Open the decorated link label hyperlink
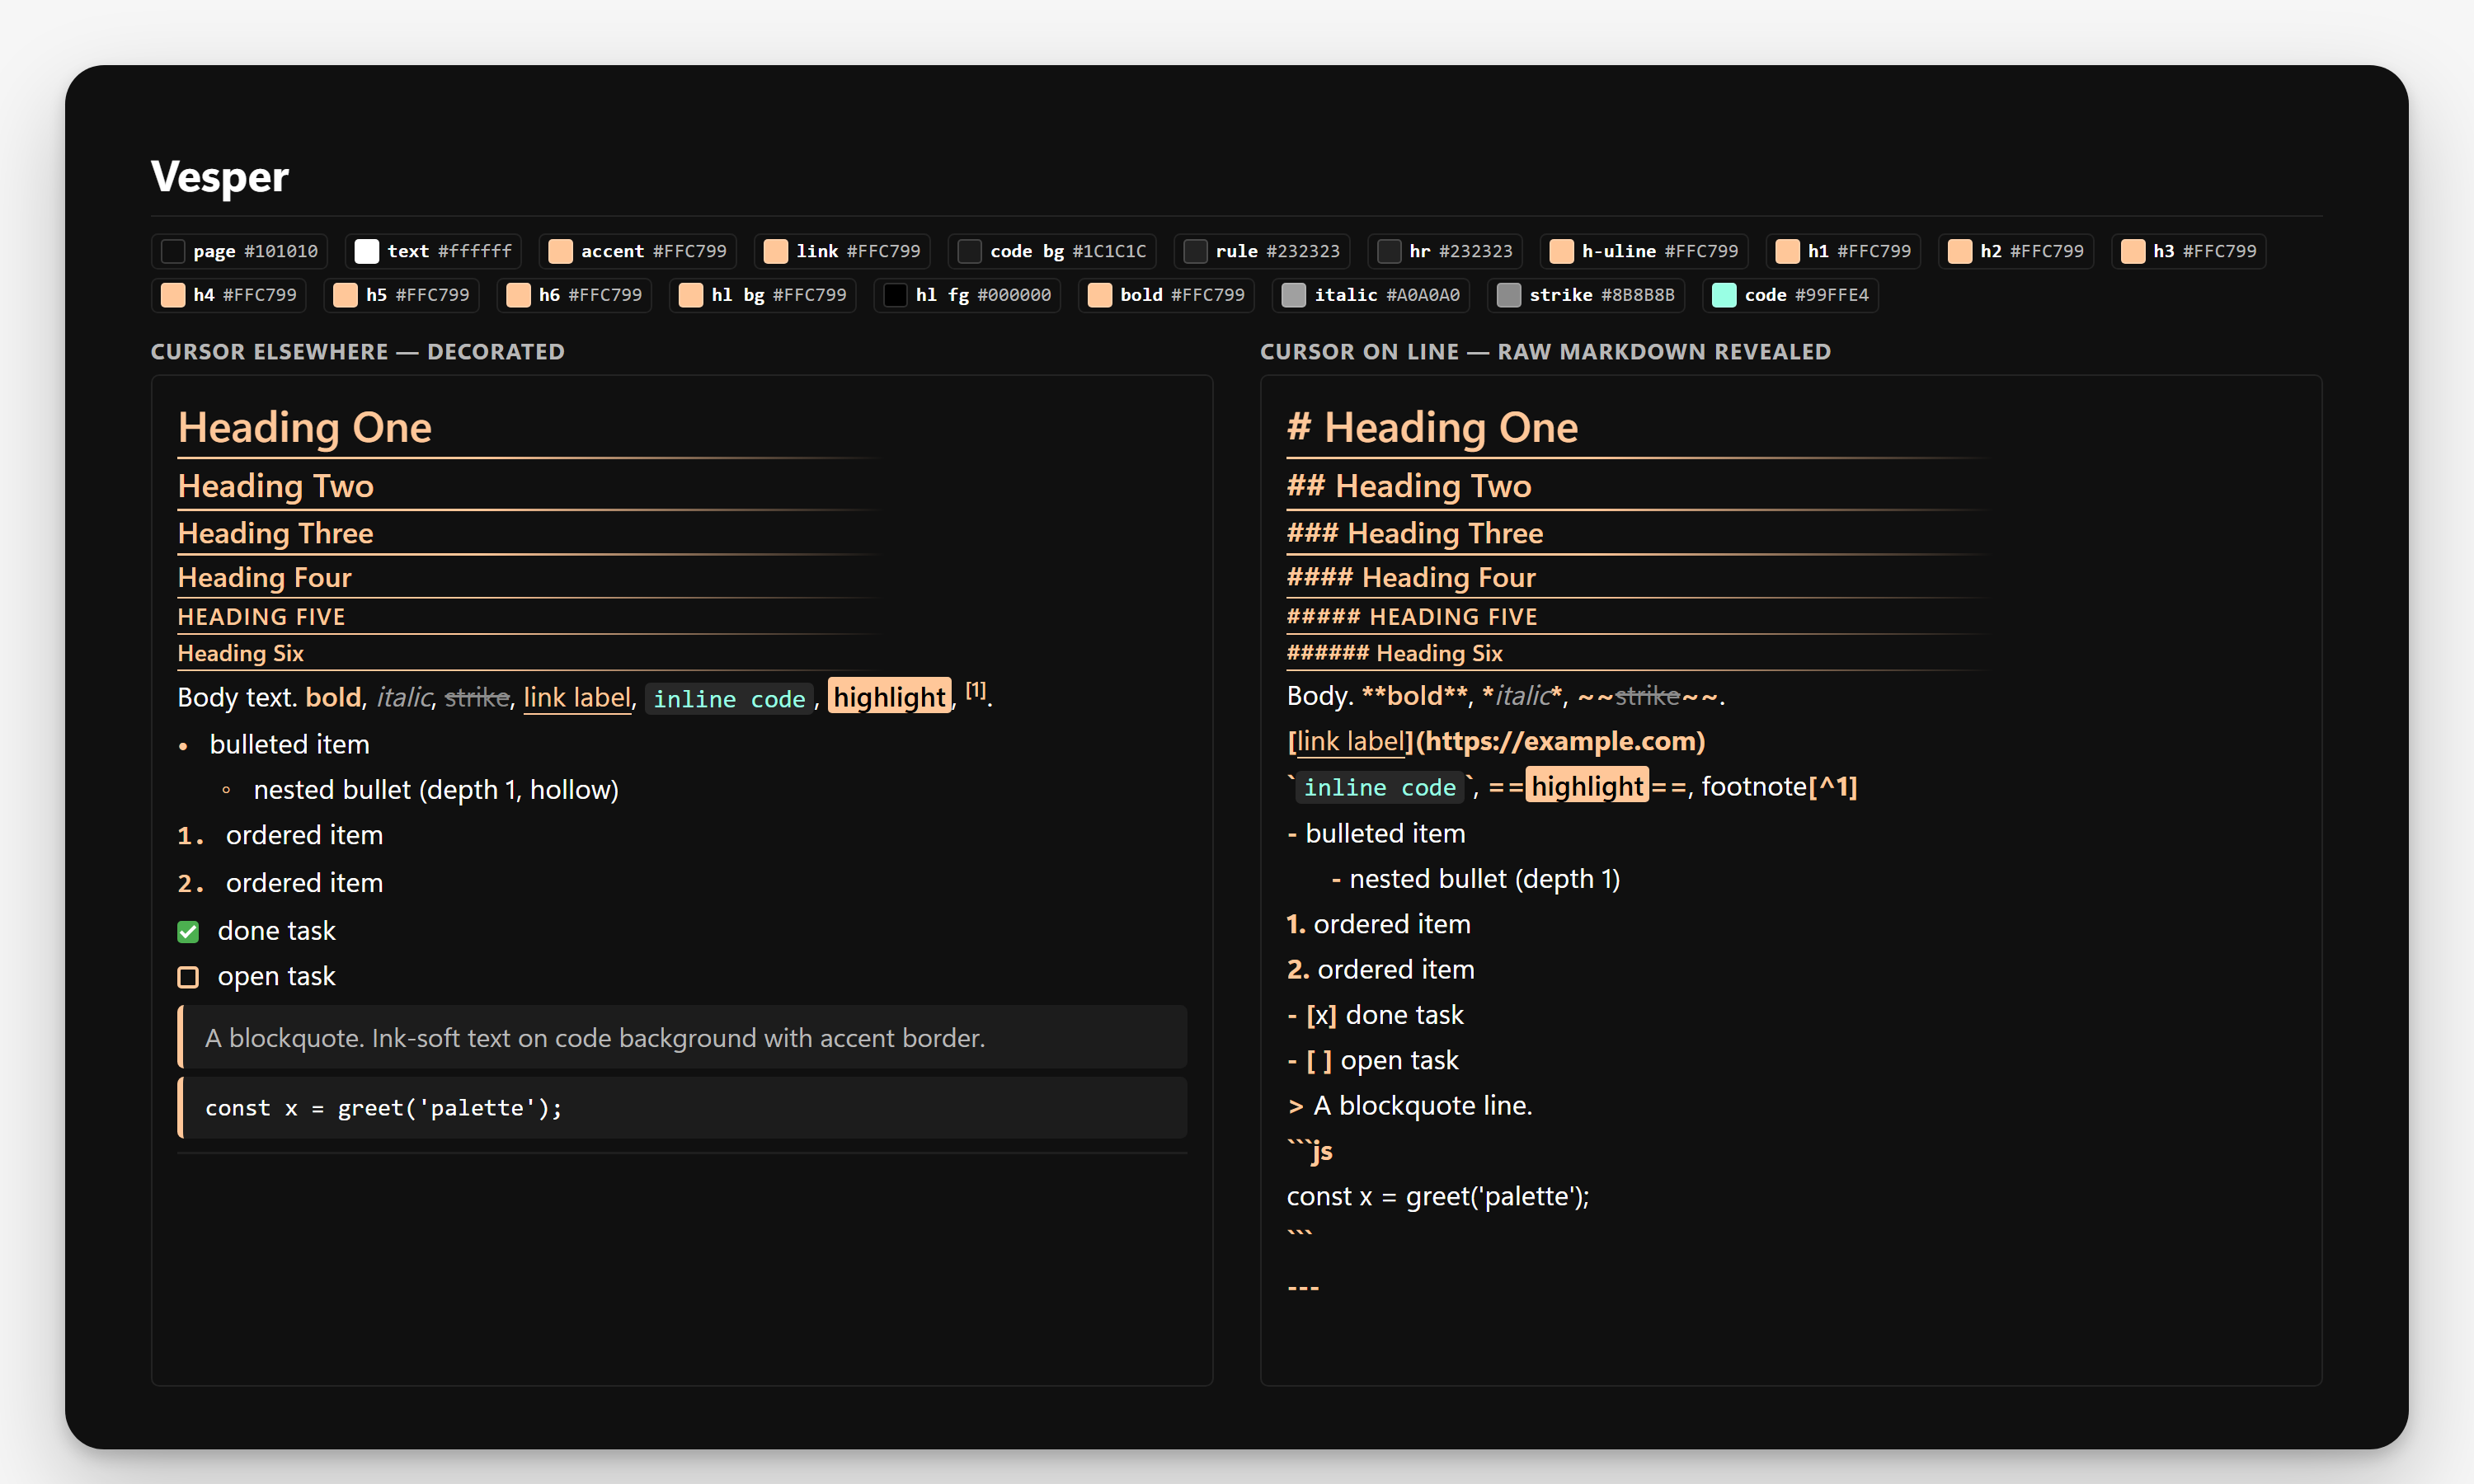Image resolution: width=2474 pixels, height=1484 pixels. point(577,697)
